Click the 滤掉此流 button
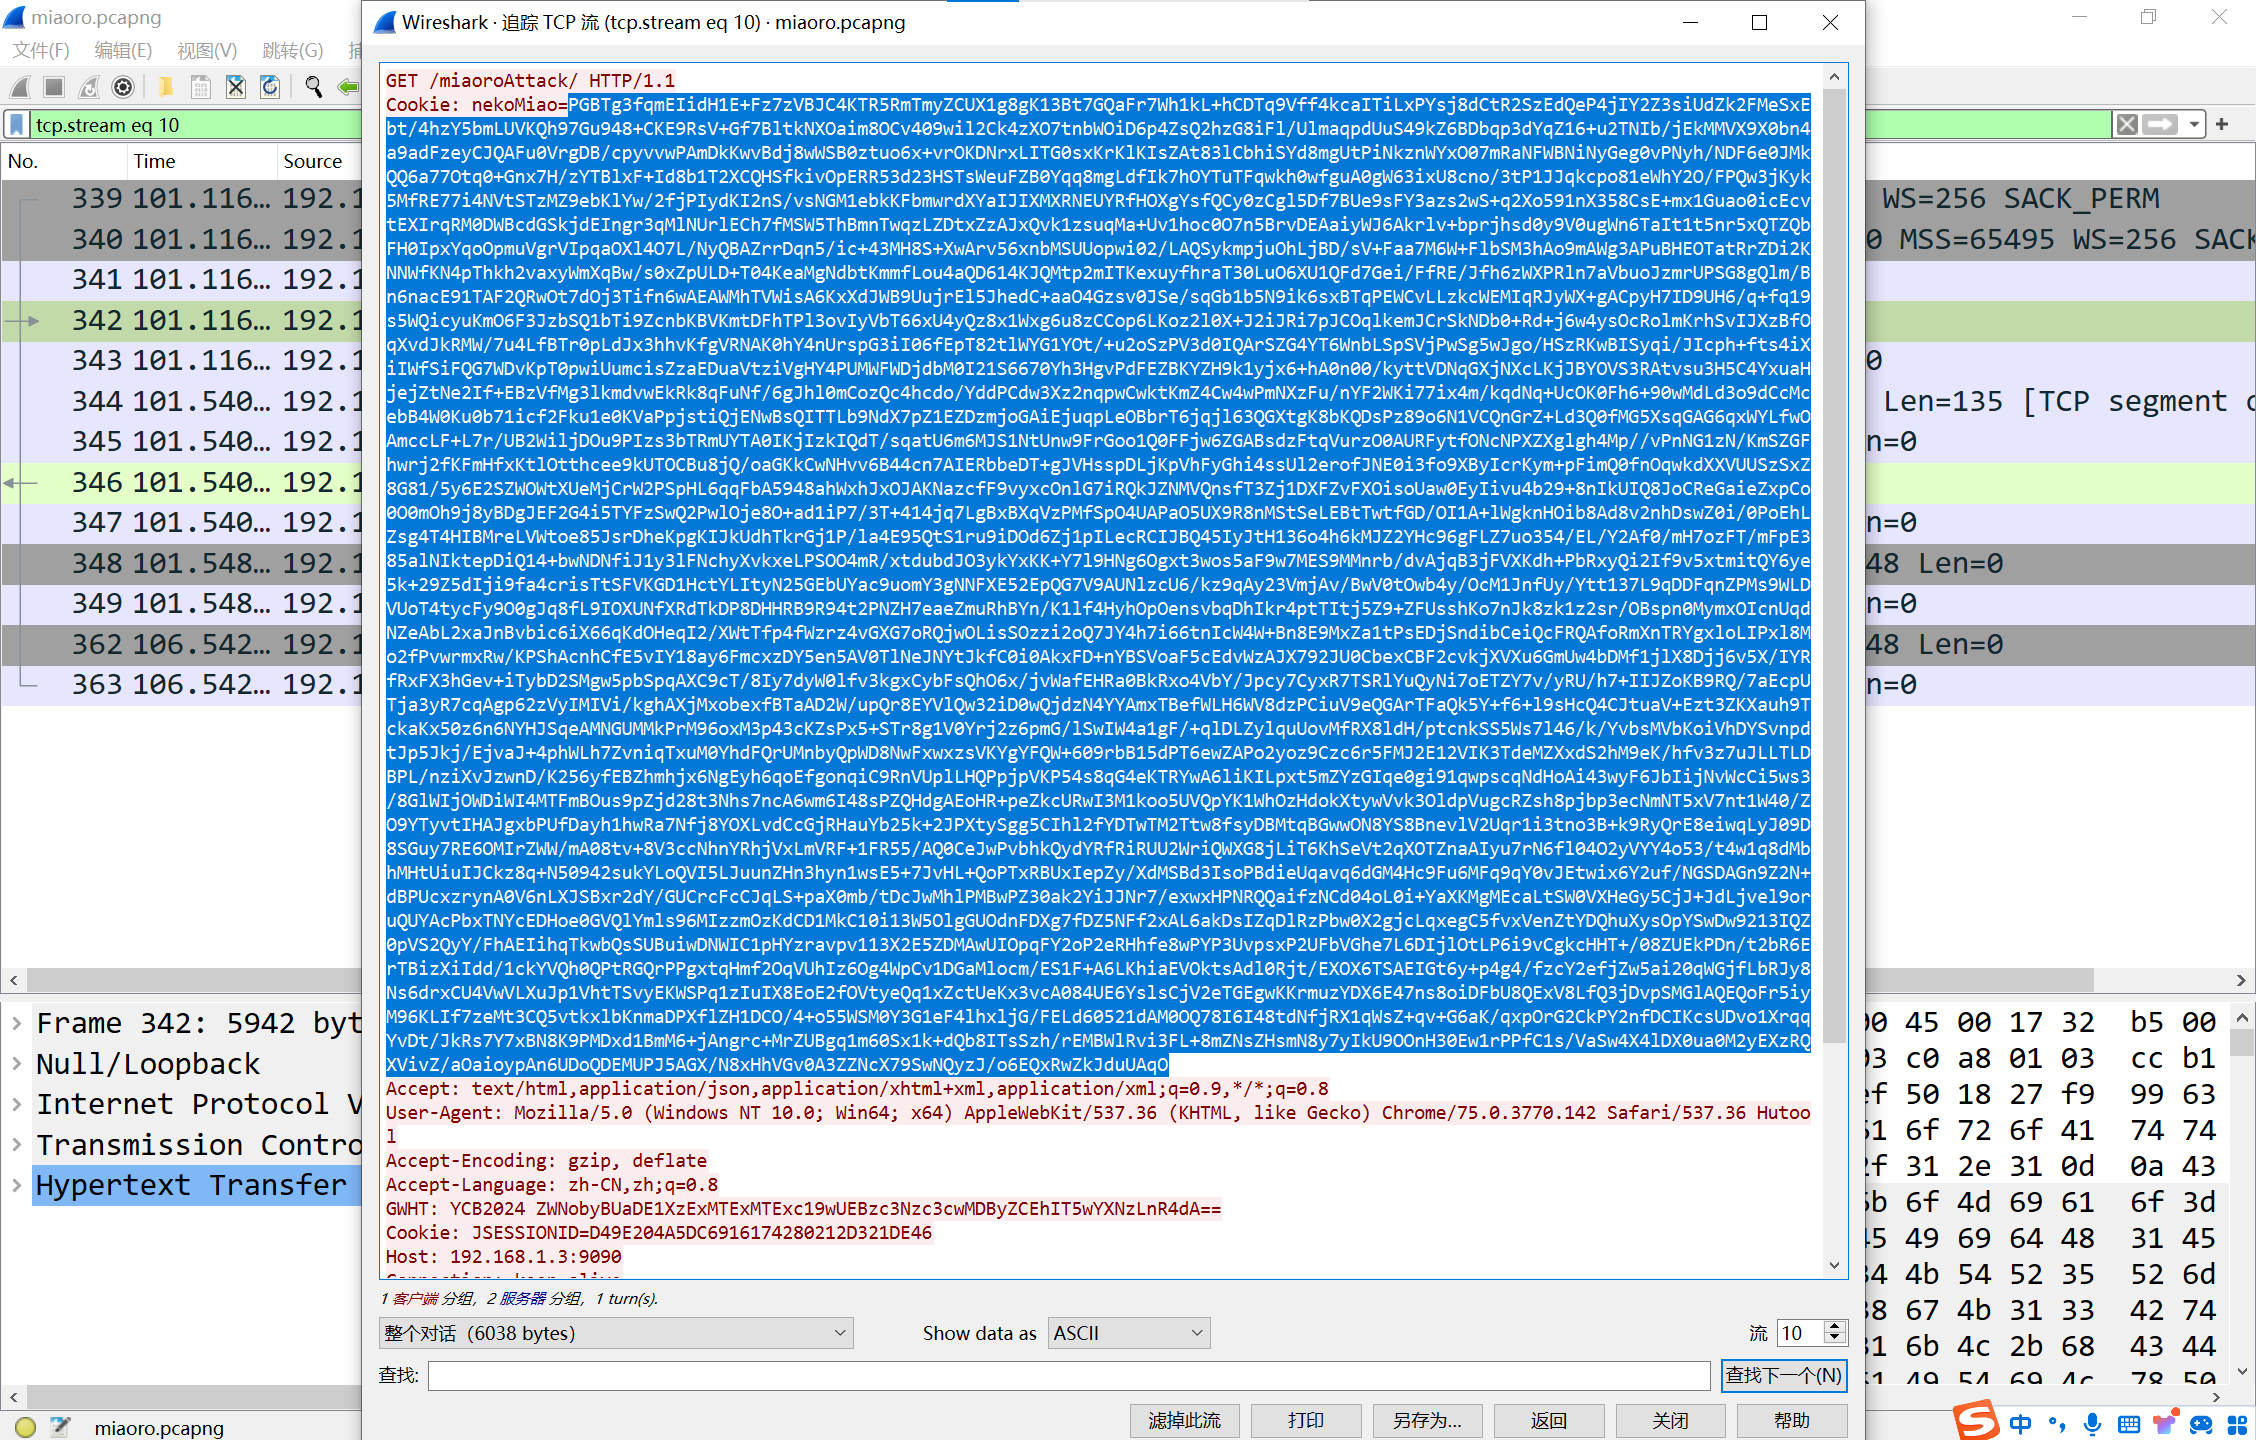Image resolution: width=2256 pixels, height=1440 pixels. [x=1185, y=1420]
